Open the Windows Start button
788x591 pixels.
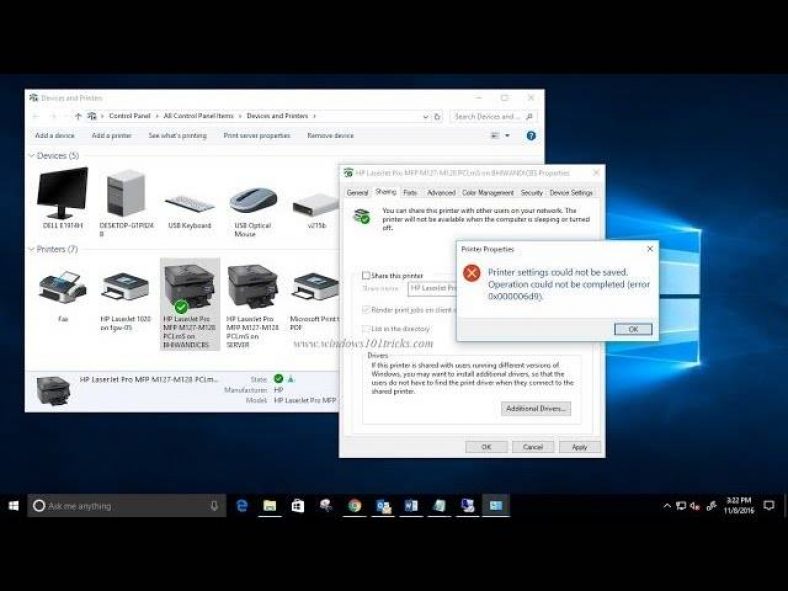(14, 506)
